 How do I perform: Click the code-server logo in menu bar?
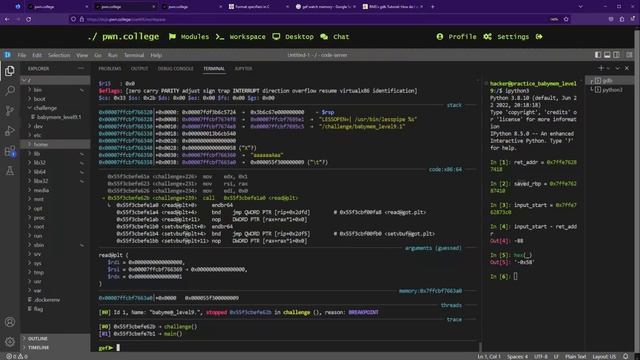(8, 55)
